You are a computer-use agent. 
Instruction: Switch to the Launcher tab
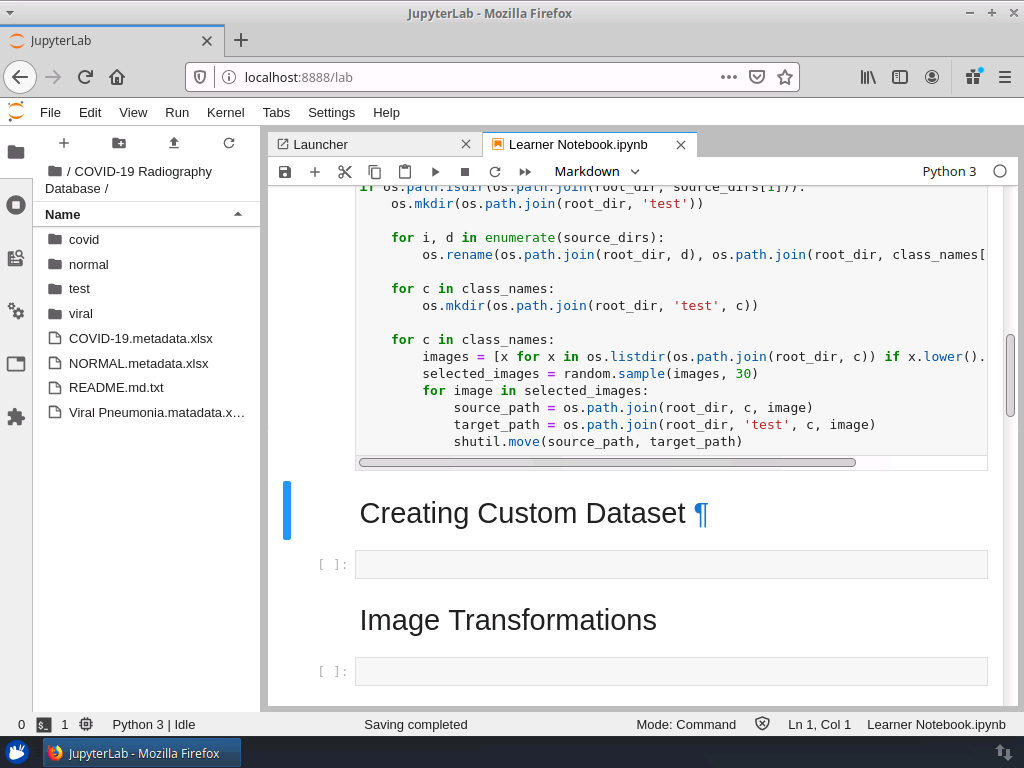click(x=320, y=144)
